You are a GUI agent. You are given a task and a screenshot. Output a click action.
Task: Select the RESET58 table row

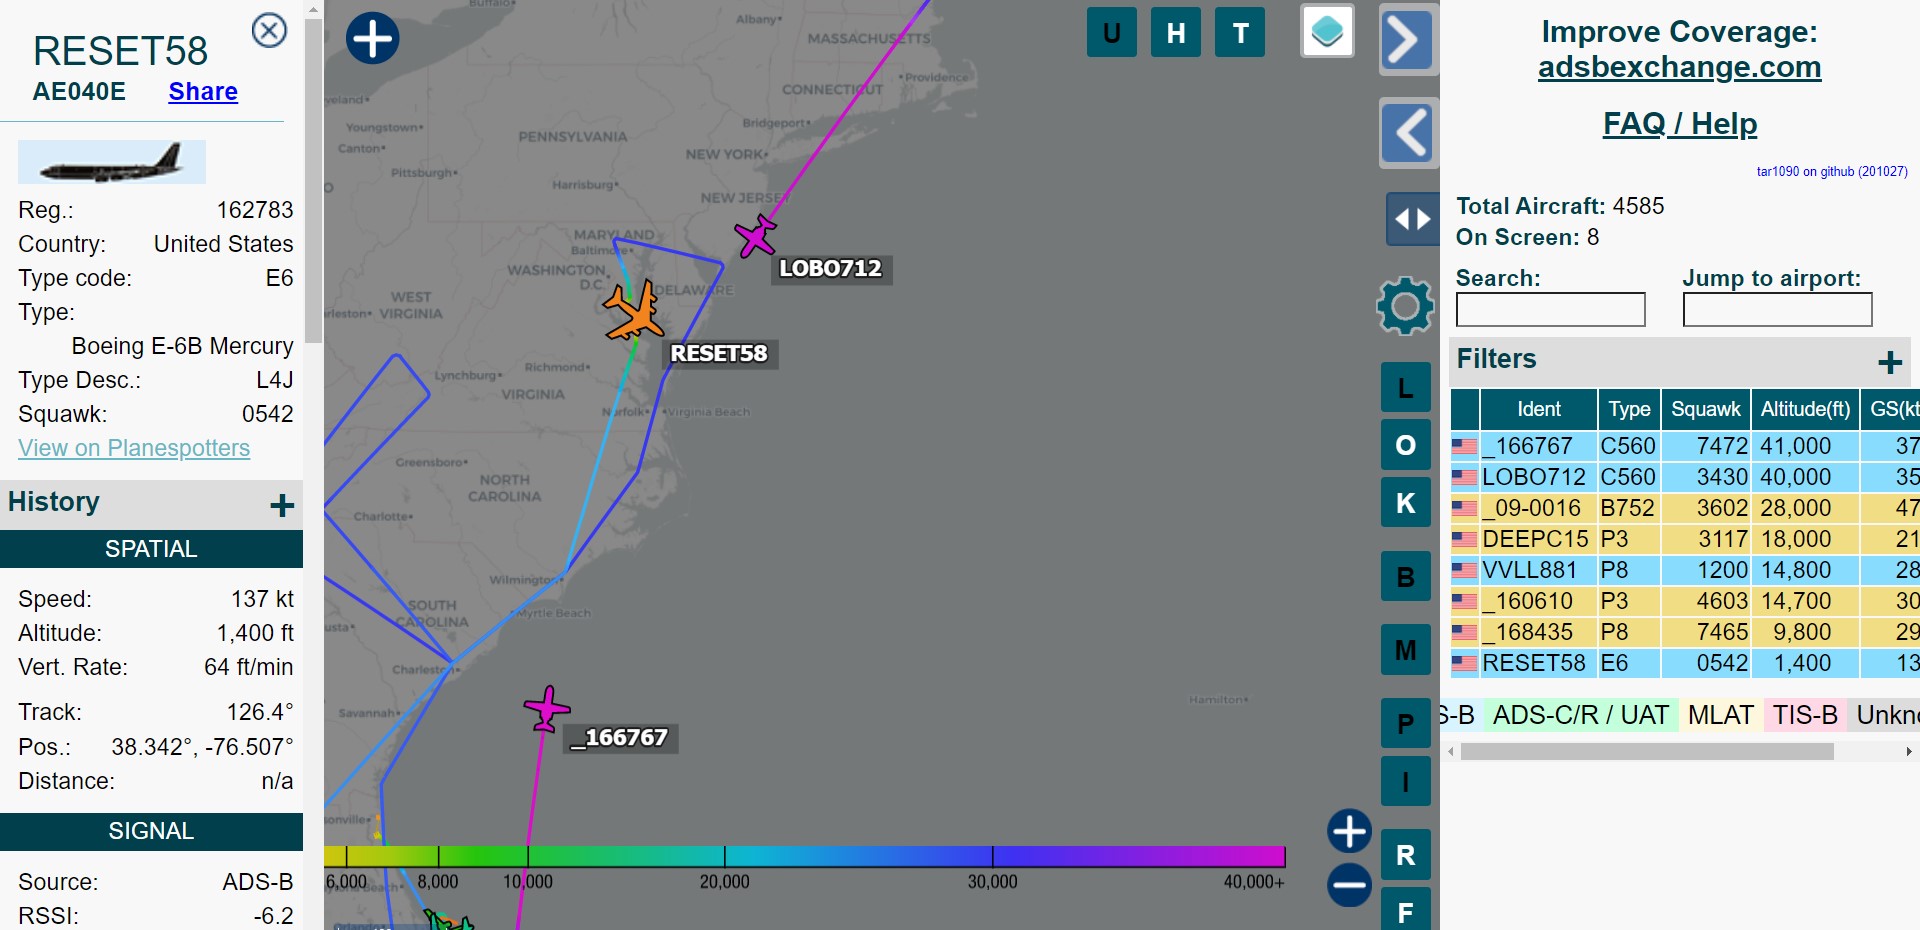pos(1685,663)
